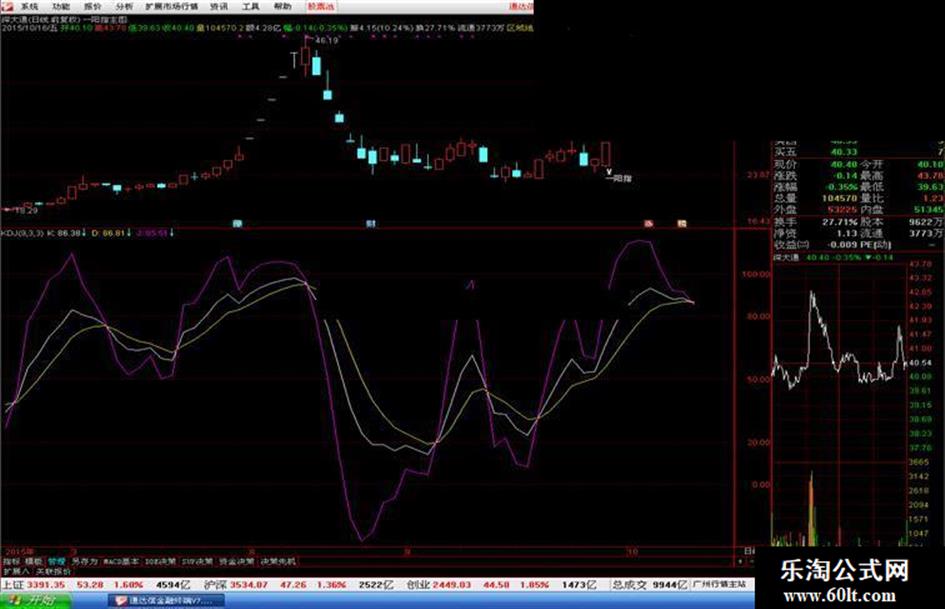Select the 资金决策 template tab
The height and width of the screenshot is (609, 945).
(236, 561)
